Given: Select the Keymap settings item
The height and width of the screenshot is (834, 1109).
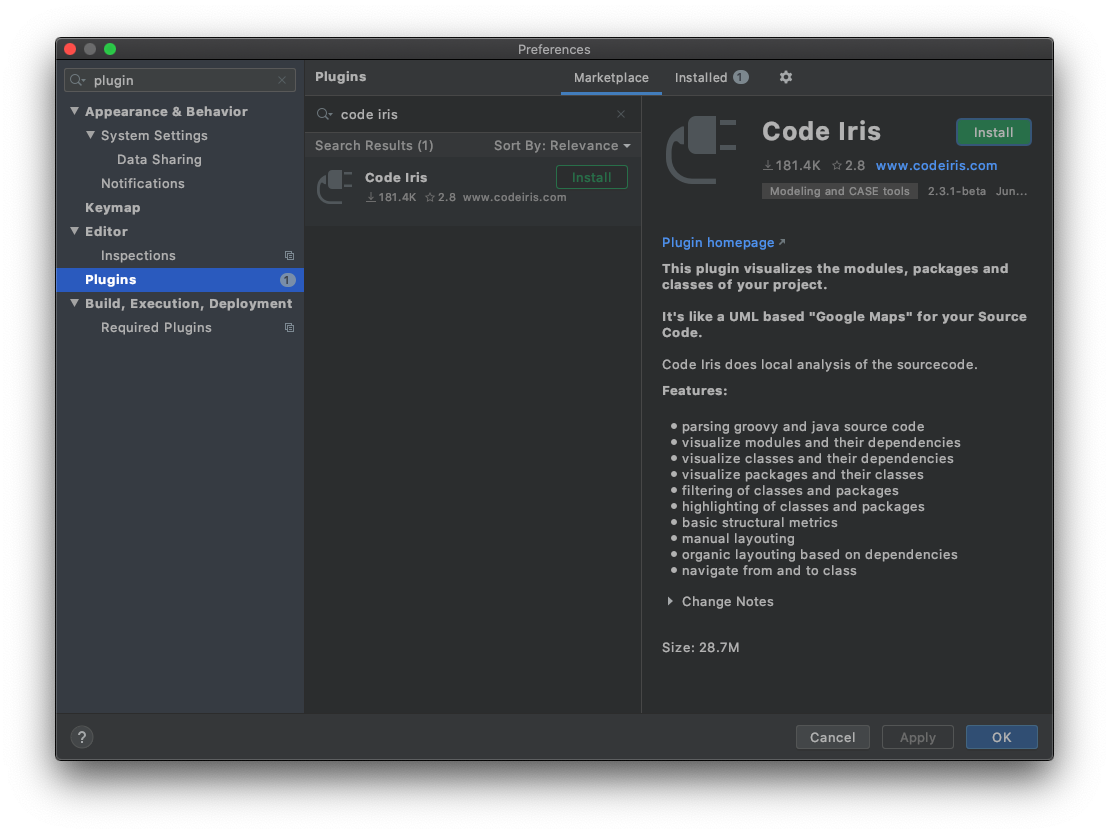Looking at the screenshot, I should pyautogui.click(x=112, y=208).
